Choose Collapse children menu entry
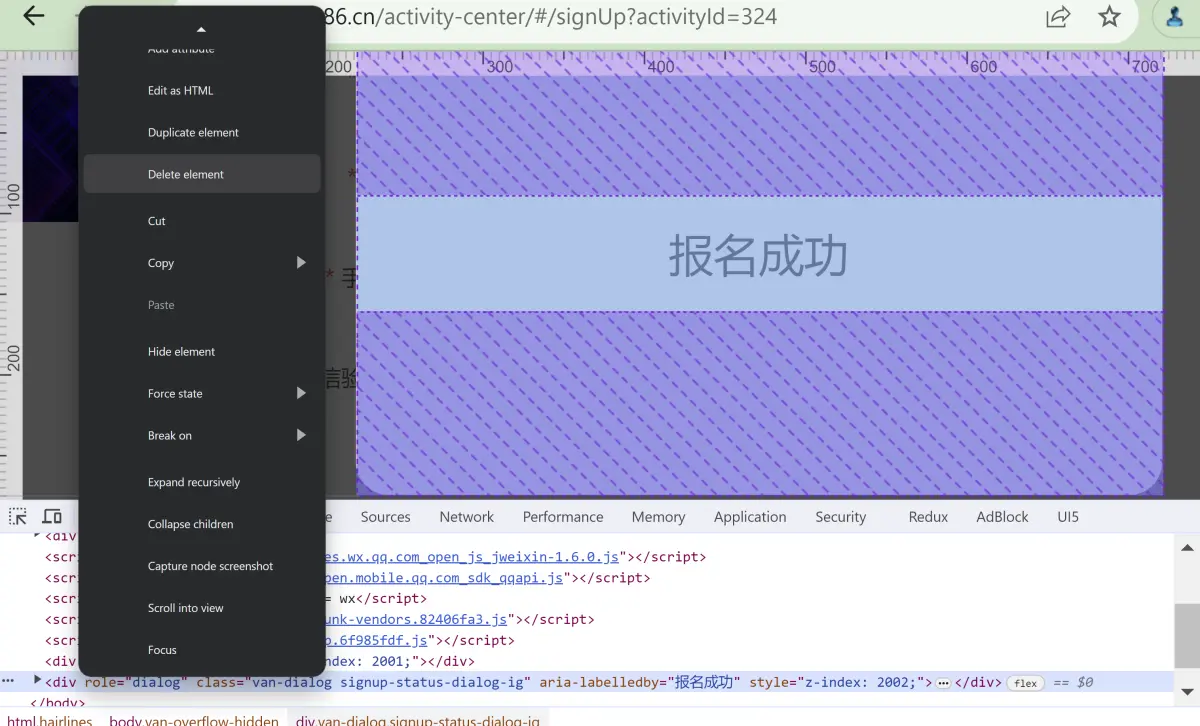Screen dimensions: 1200x726 [x=202, y=525]
